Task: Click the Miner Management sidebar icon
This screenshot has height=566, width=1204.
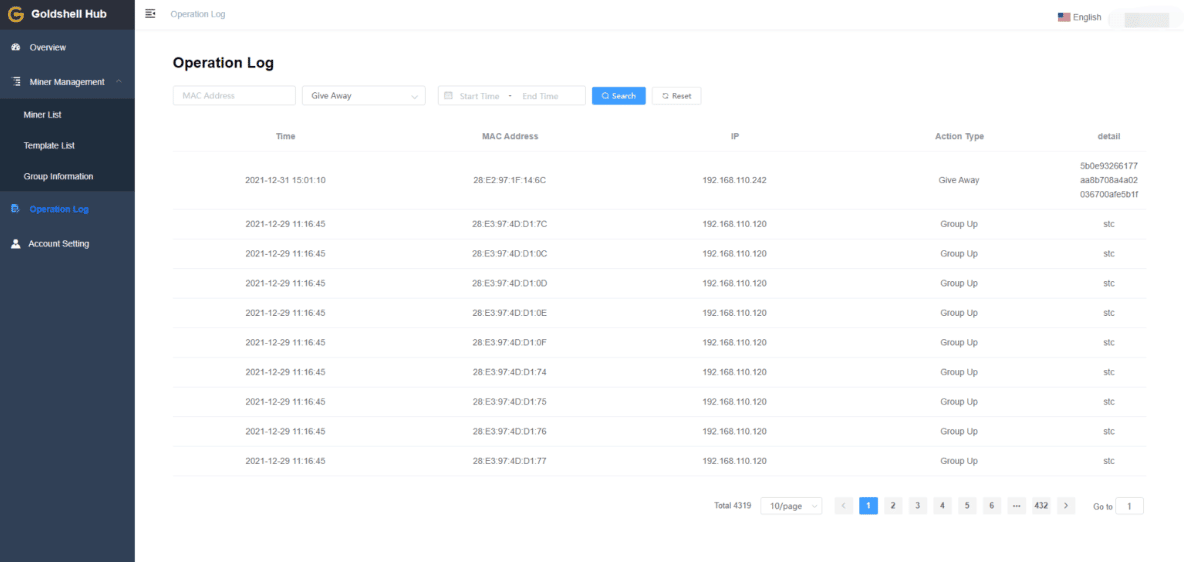Action: [15, 82]
